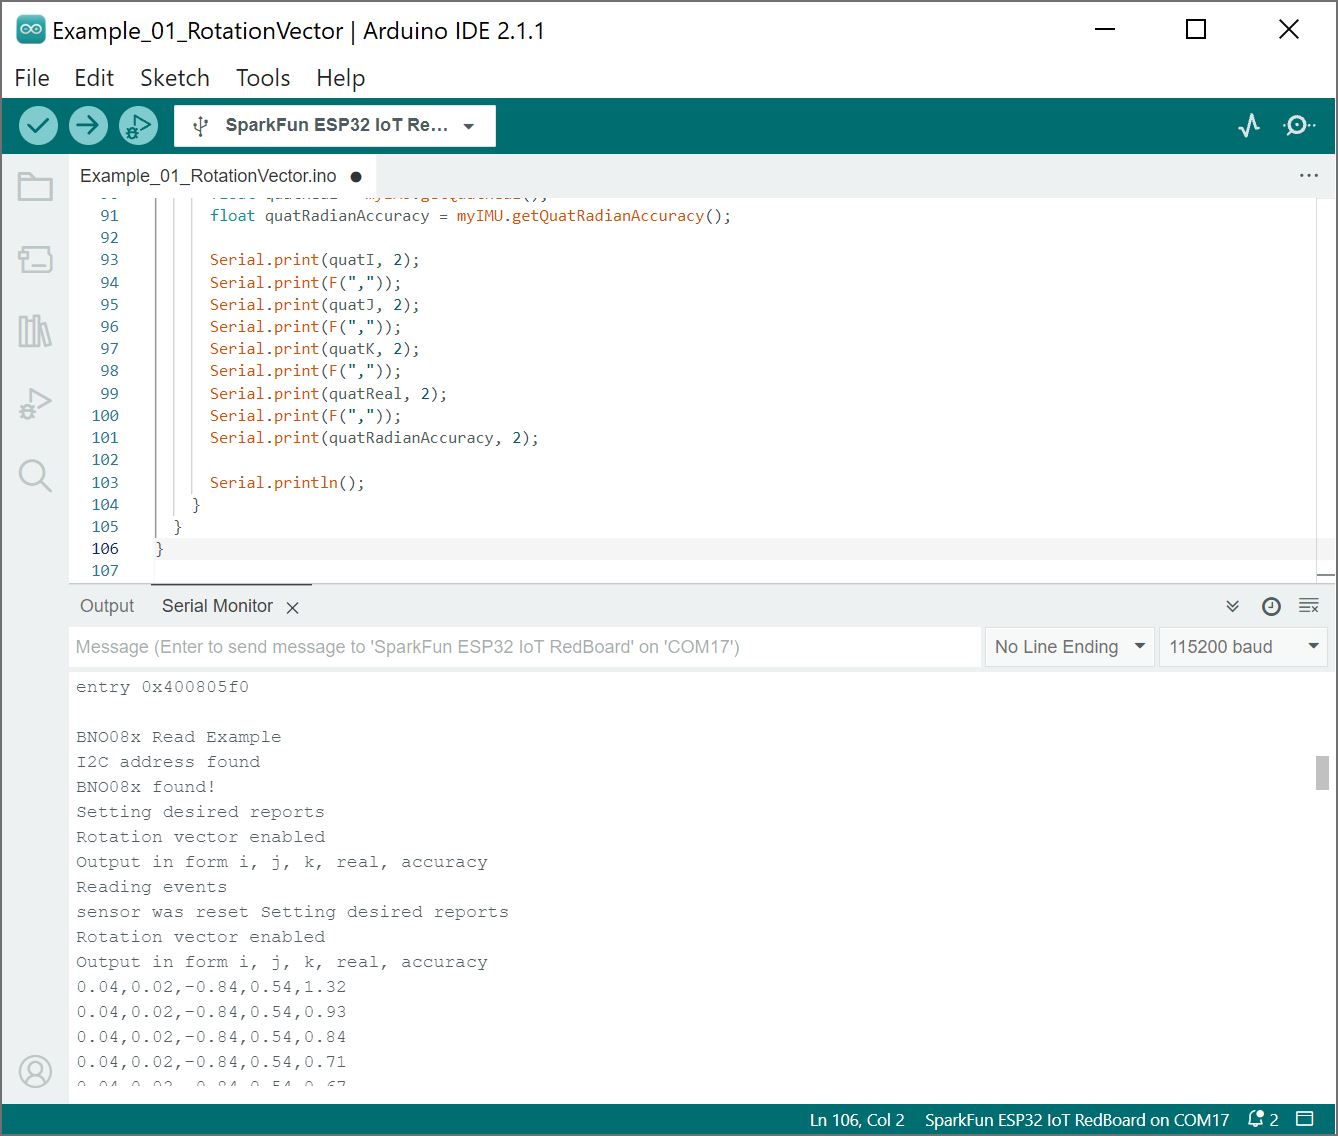The image size is (1338, 1136).
Task: Close the Serial Monitor tab
Action: click(x=292, y=607)
